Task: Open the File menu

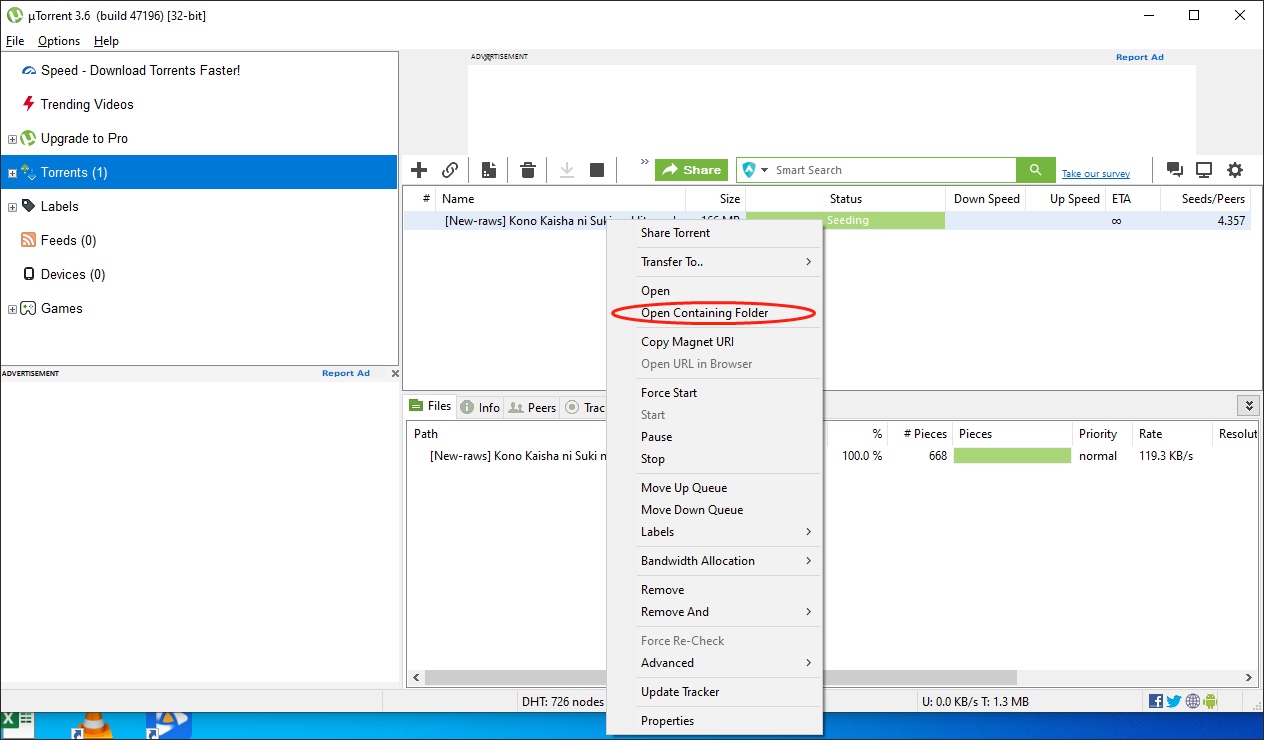Action: (15, 41)
